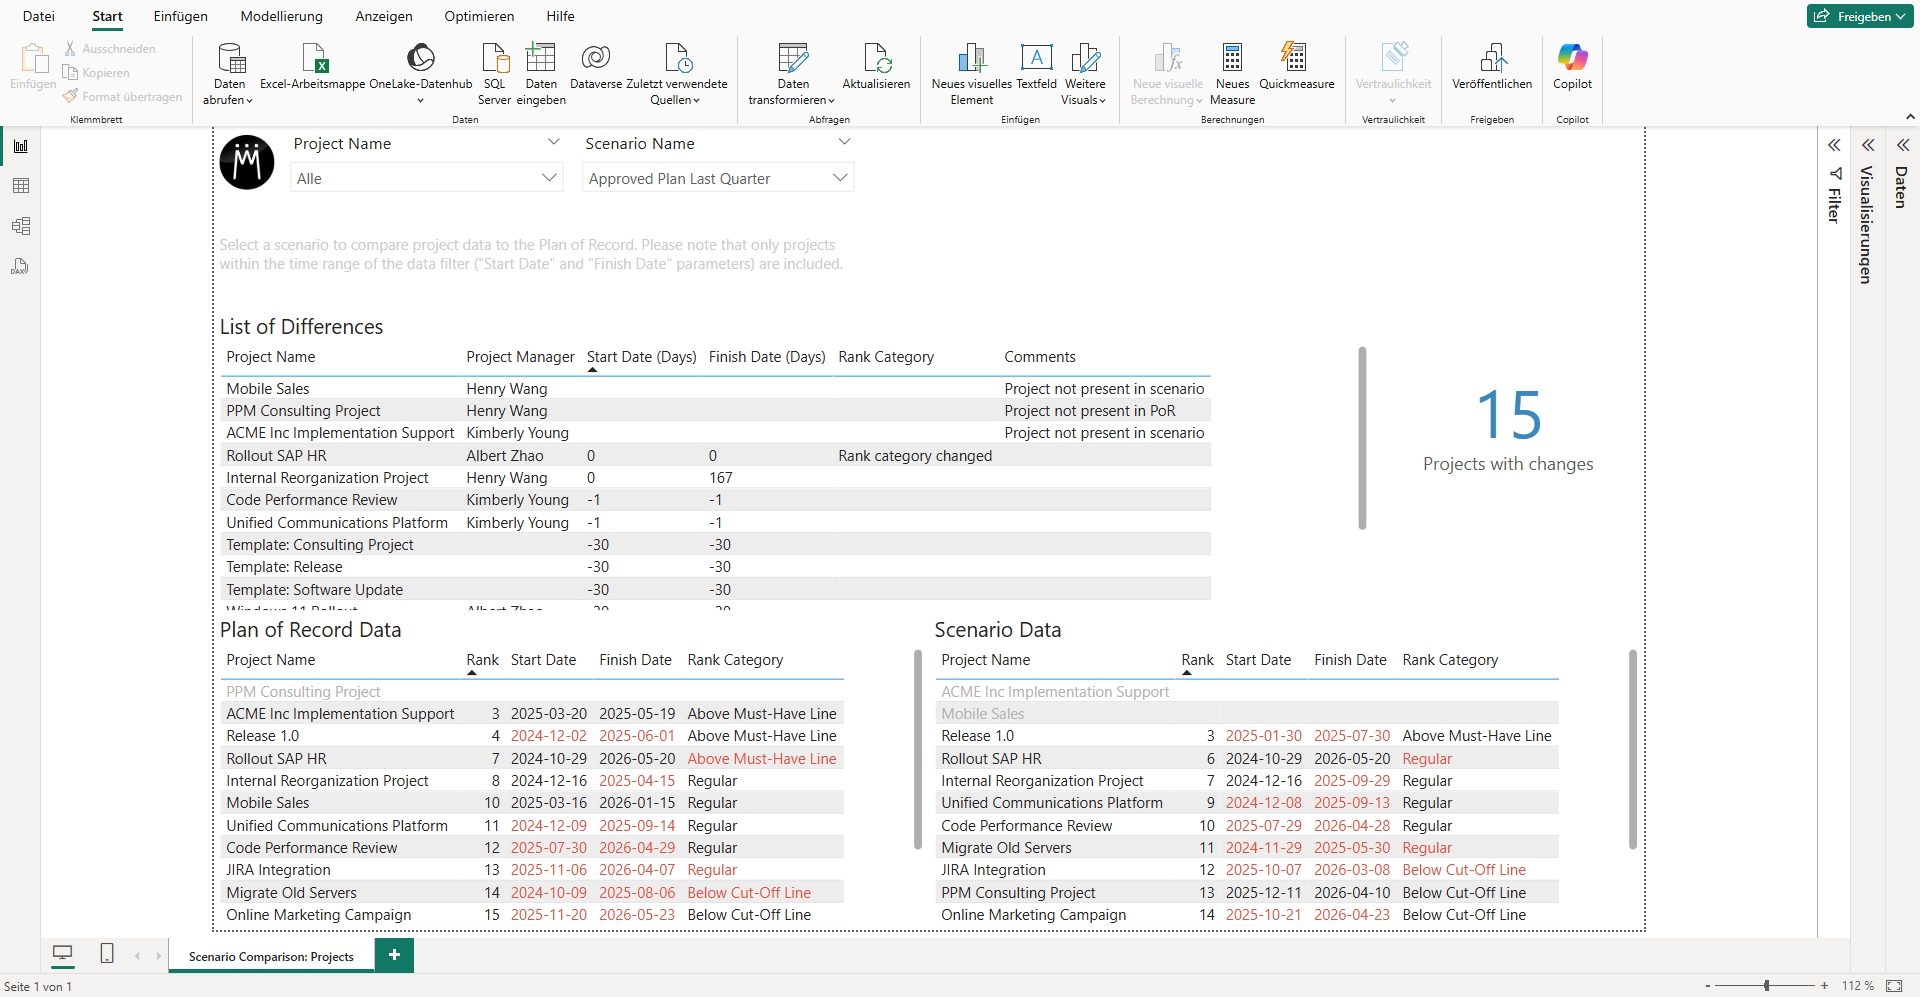Screen dimensions: 1920x997
Task: Expand Scenario Name slicer header chevron
Action: tap(844, 142)
